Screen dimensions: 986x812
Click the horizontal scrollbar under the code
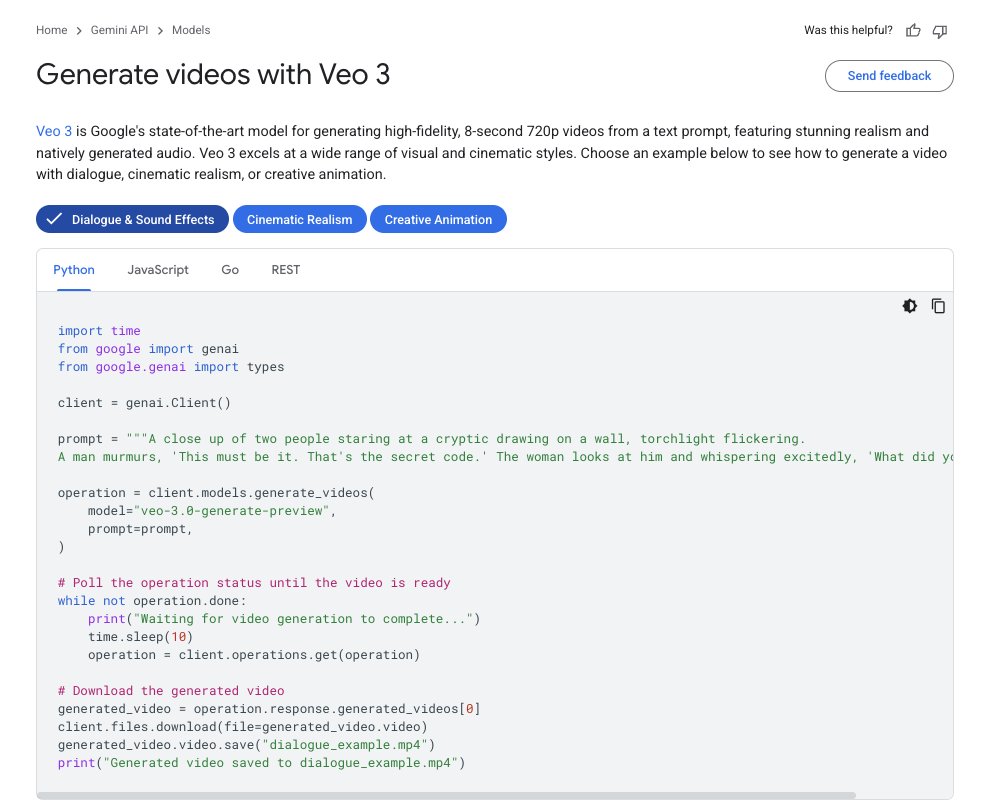(x=446, y=796)
